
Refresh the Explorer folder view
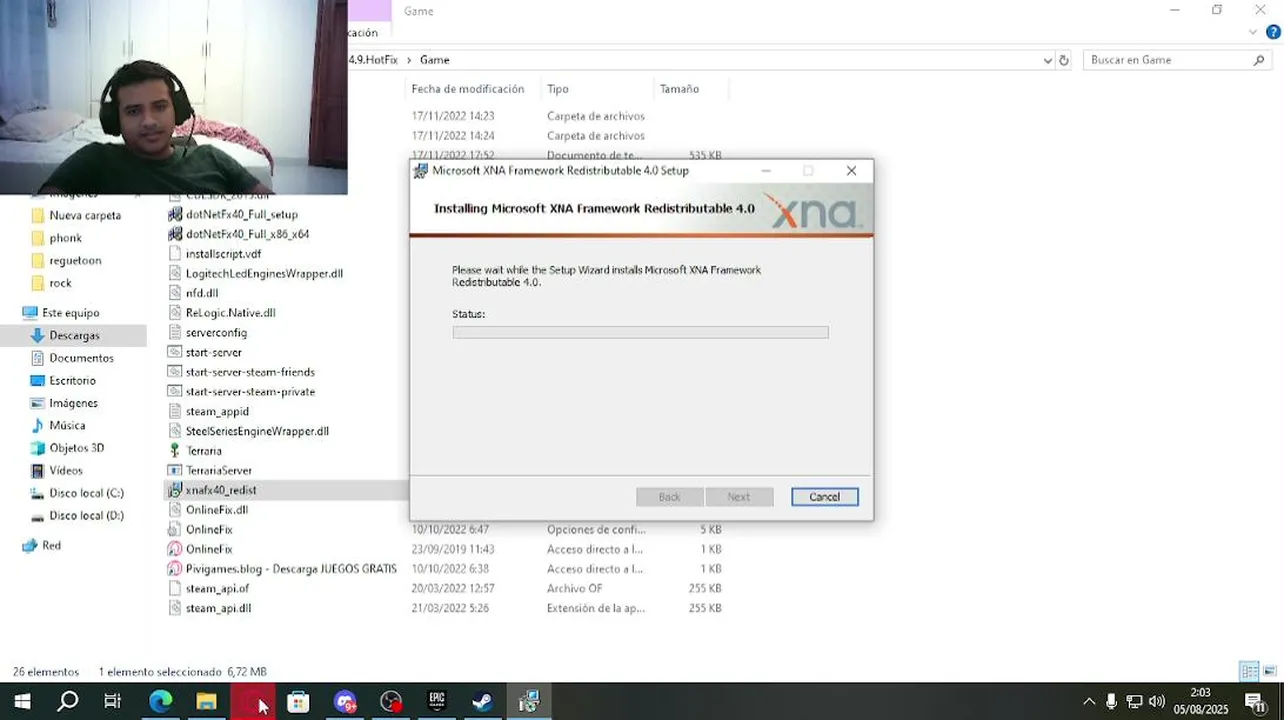tap(1064, 60)
